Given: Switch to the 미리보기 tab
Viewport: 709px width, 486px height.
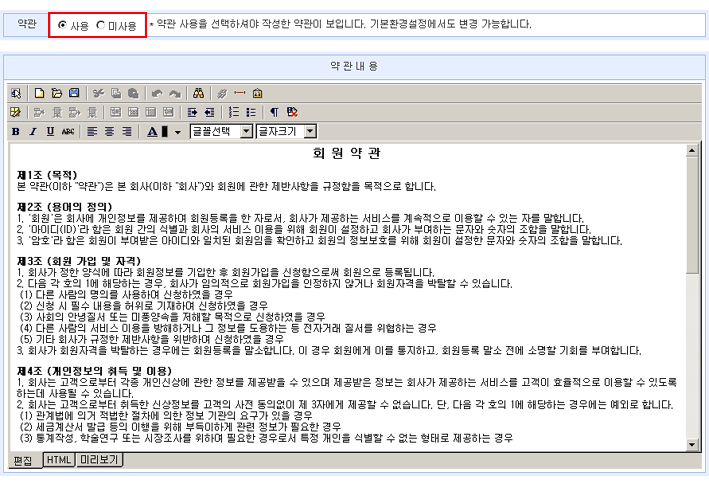Looking at the screenshot, I should tap(100, 459).
